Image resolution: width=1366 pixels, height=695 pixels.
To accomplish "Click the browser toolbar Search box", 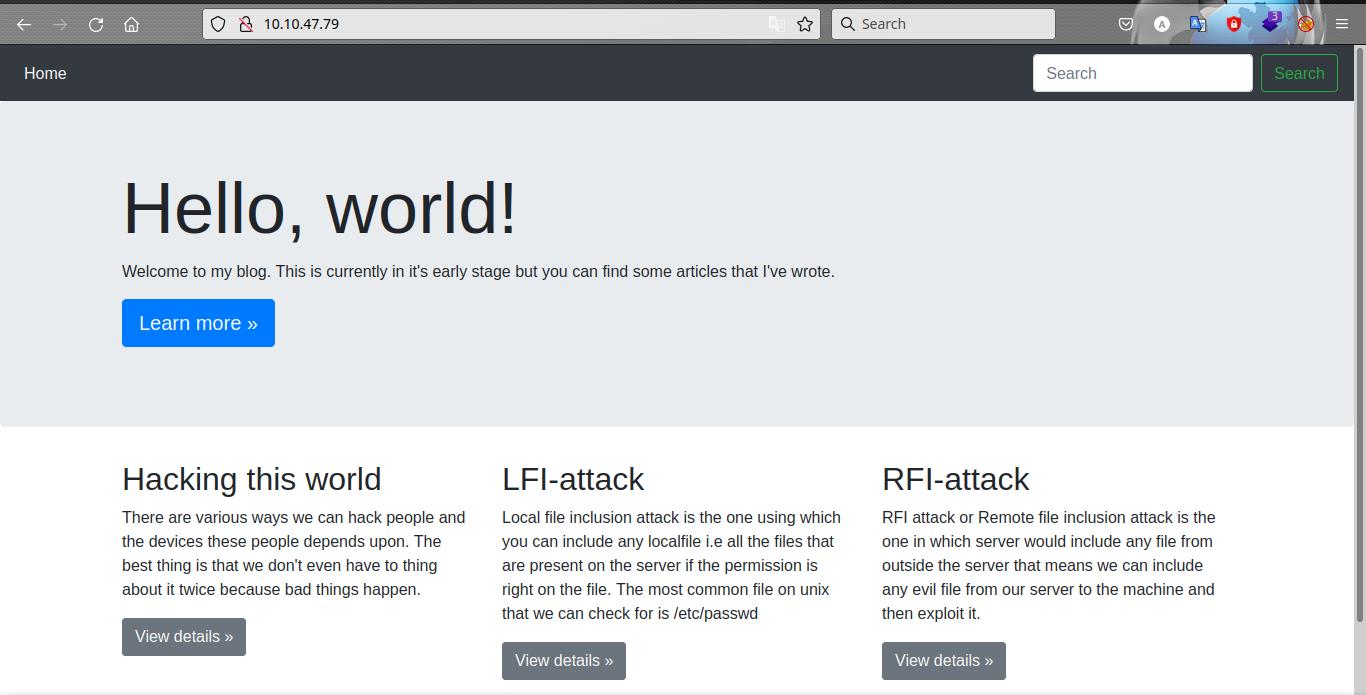I will pyautogui.click(x=943, y=24).
